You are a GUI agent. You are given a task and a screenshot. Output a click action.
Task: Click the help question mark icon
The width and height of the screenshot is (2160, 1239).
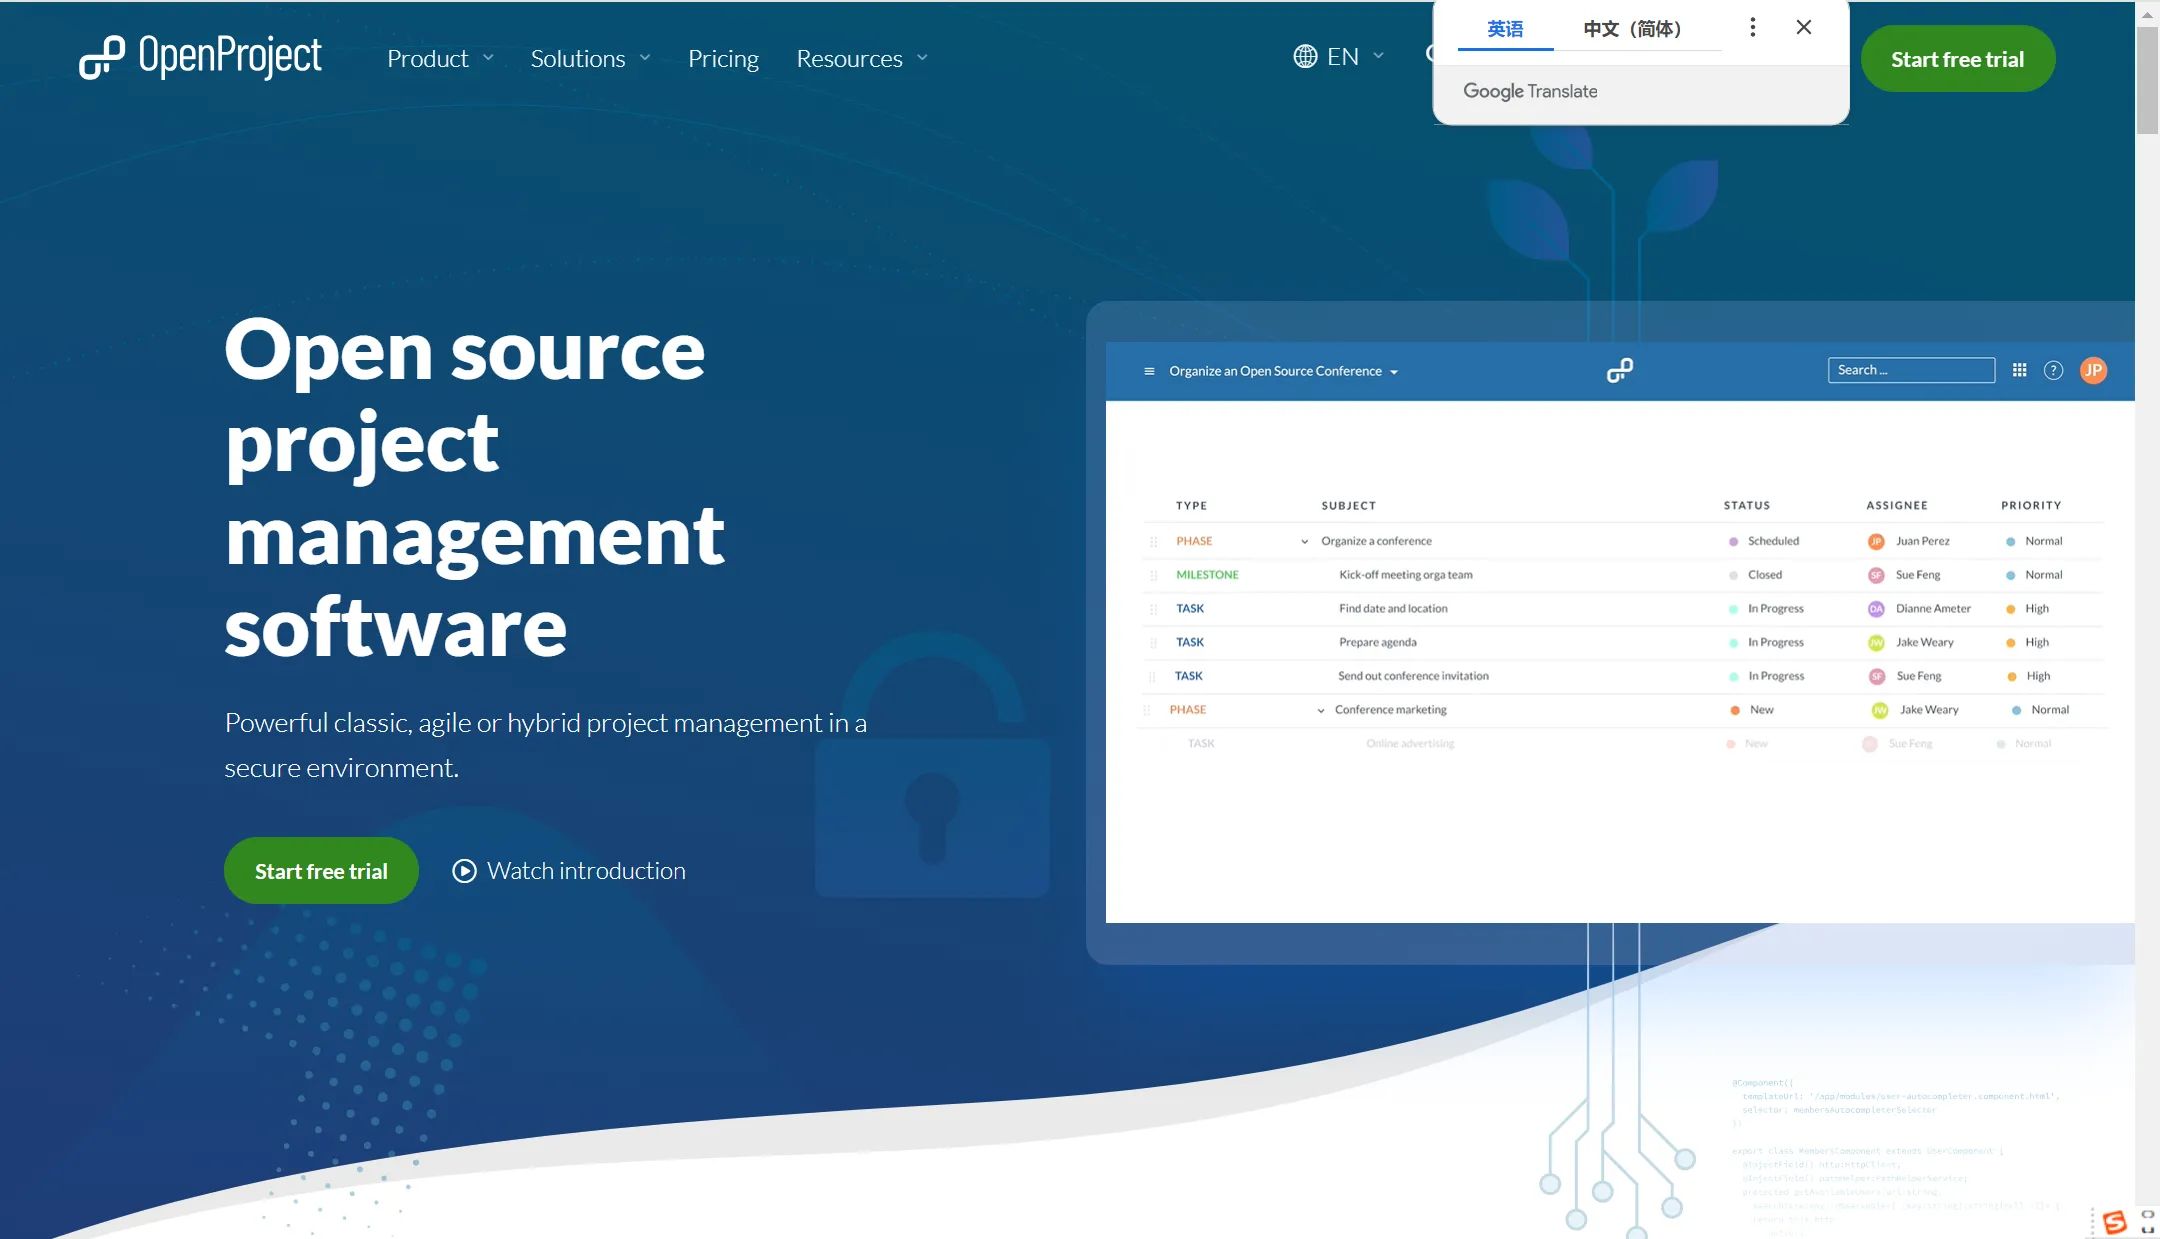click(2053, 370)
